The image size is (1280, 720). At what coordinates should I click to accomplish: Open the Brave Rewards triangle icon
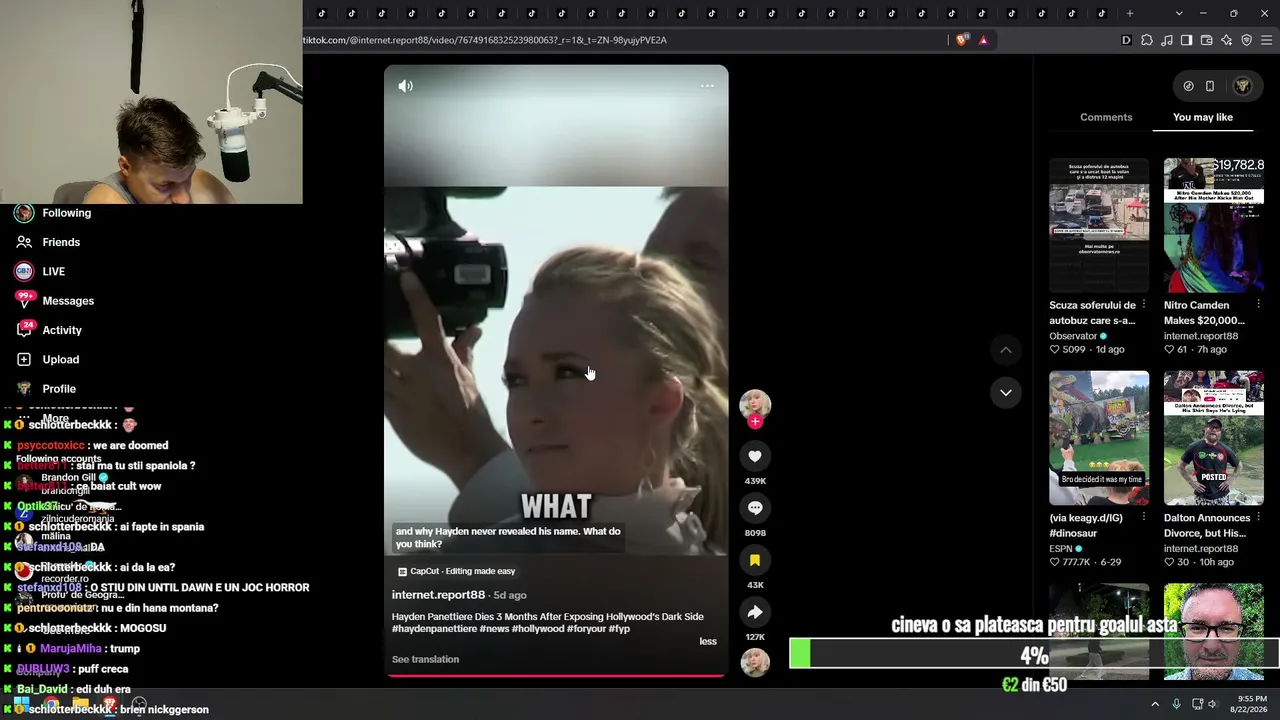[x=983, y=40]
